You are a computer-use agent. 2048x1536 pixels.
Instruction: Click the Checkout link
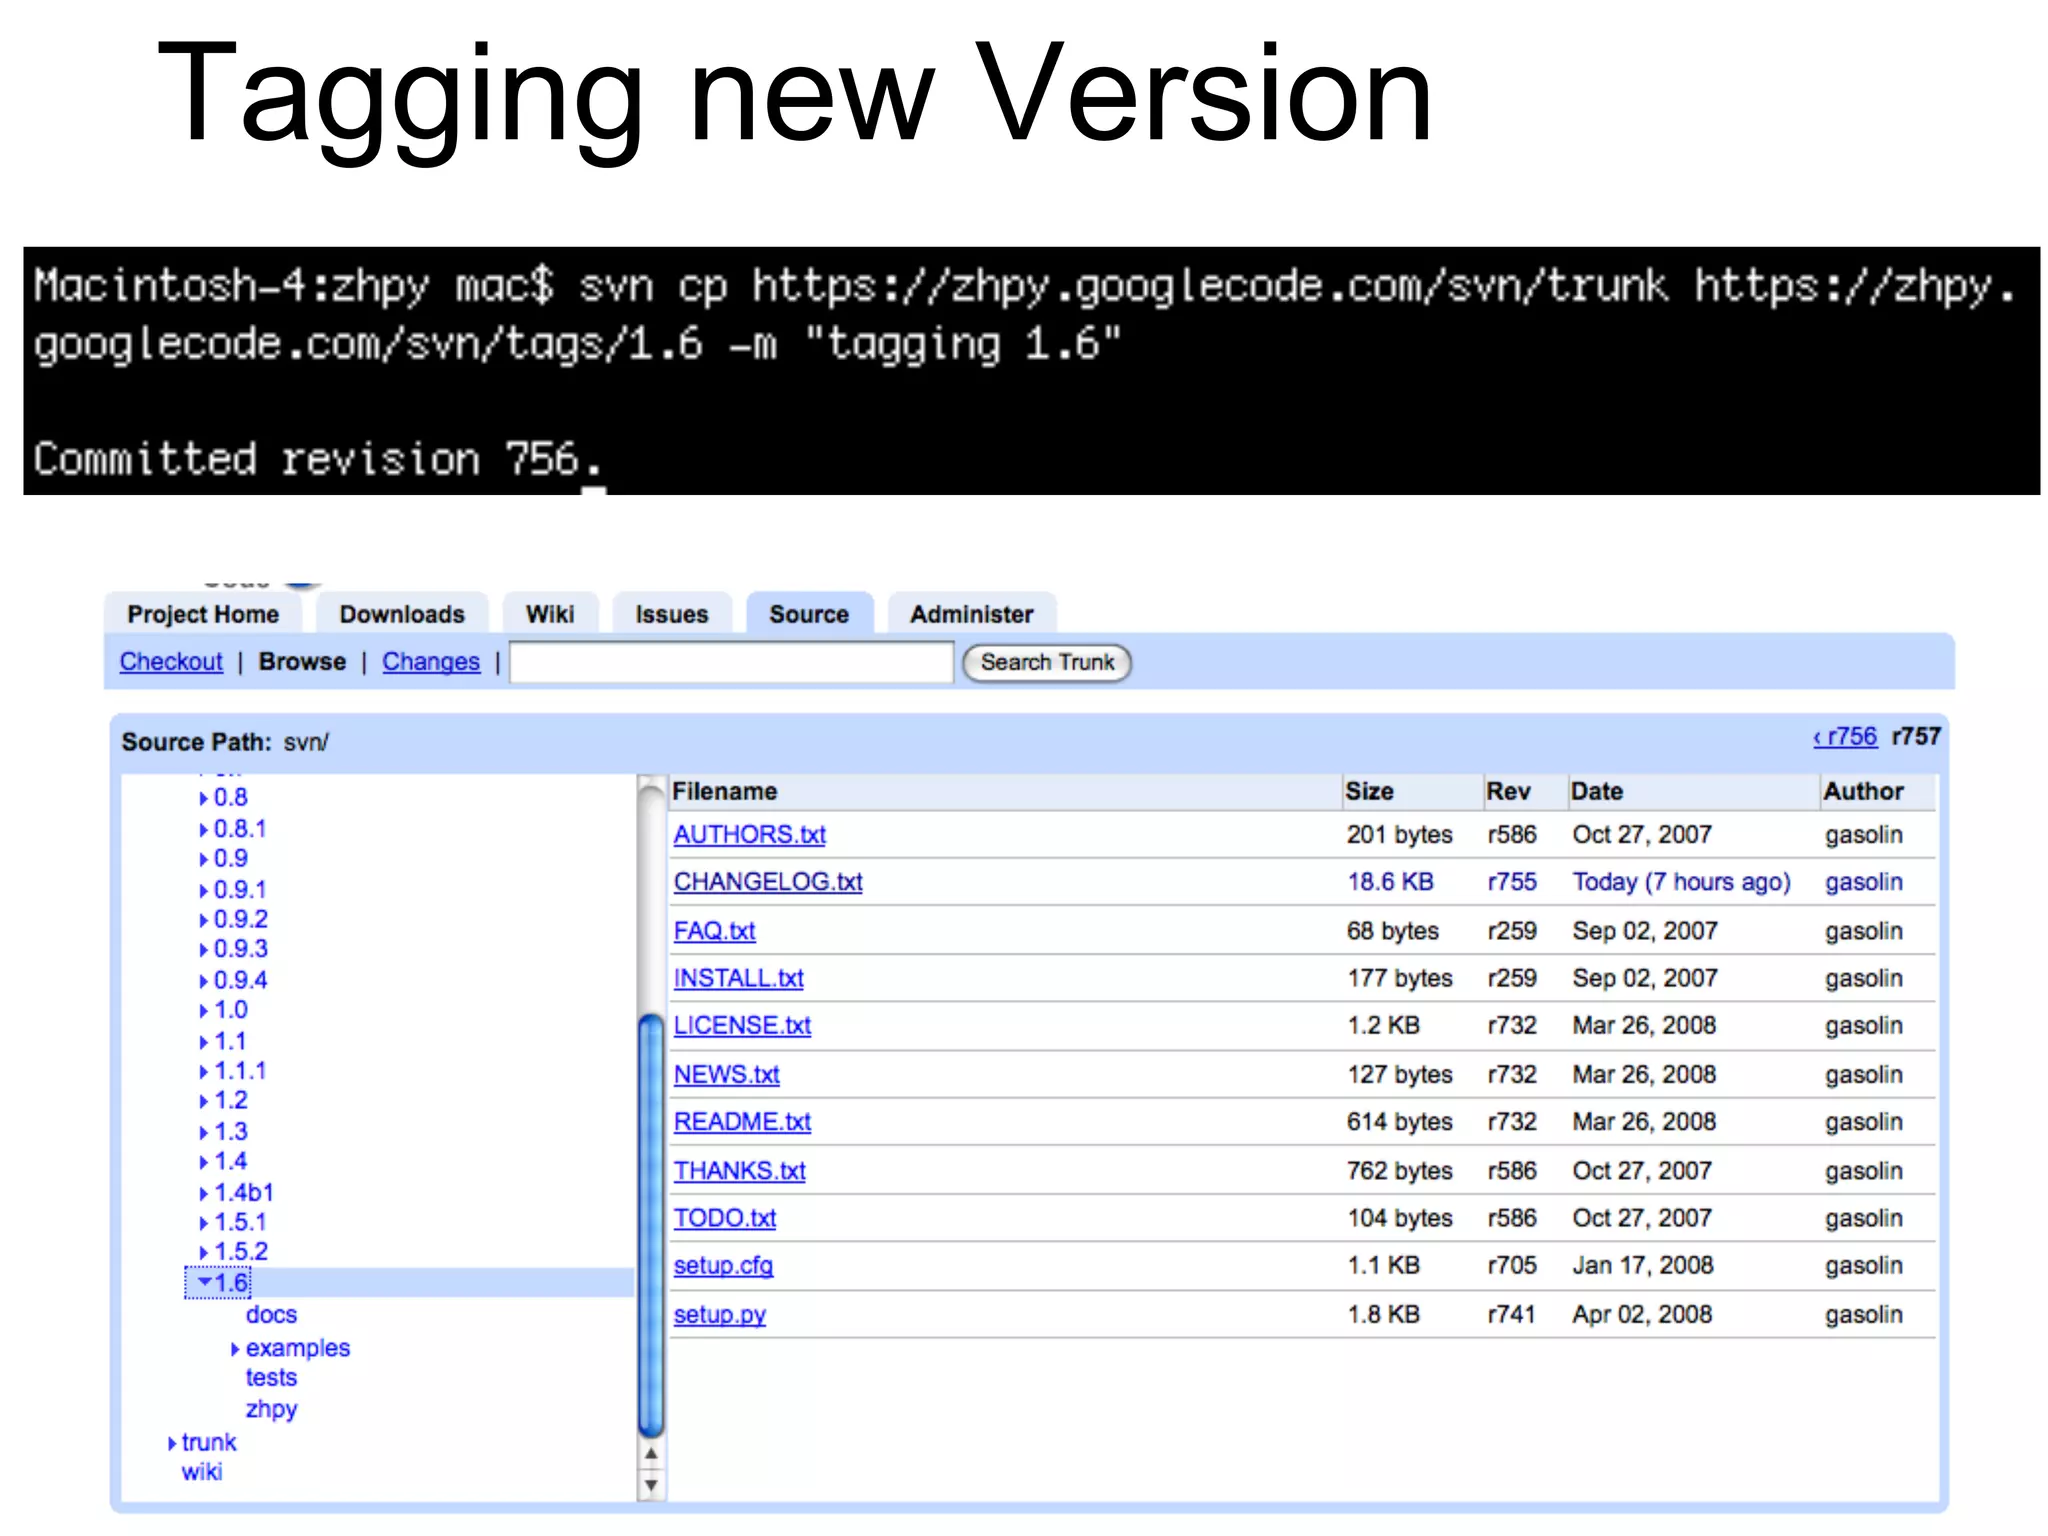(171, 662)
